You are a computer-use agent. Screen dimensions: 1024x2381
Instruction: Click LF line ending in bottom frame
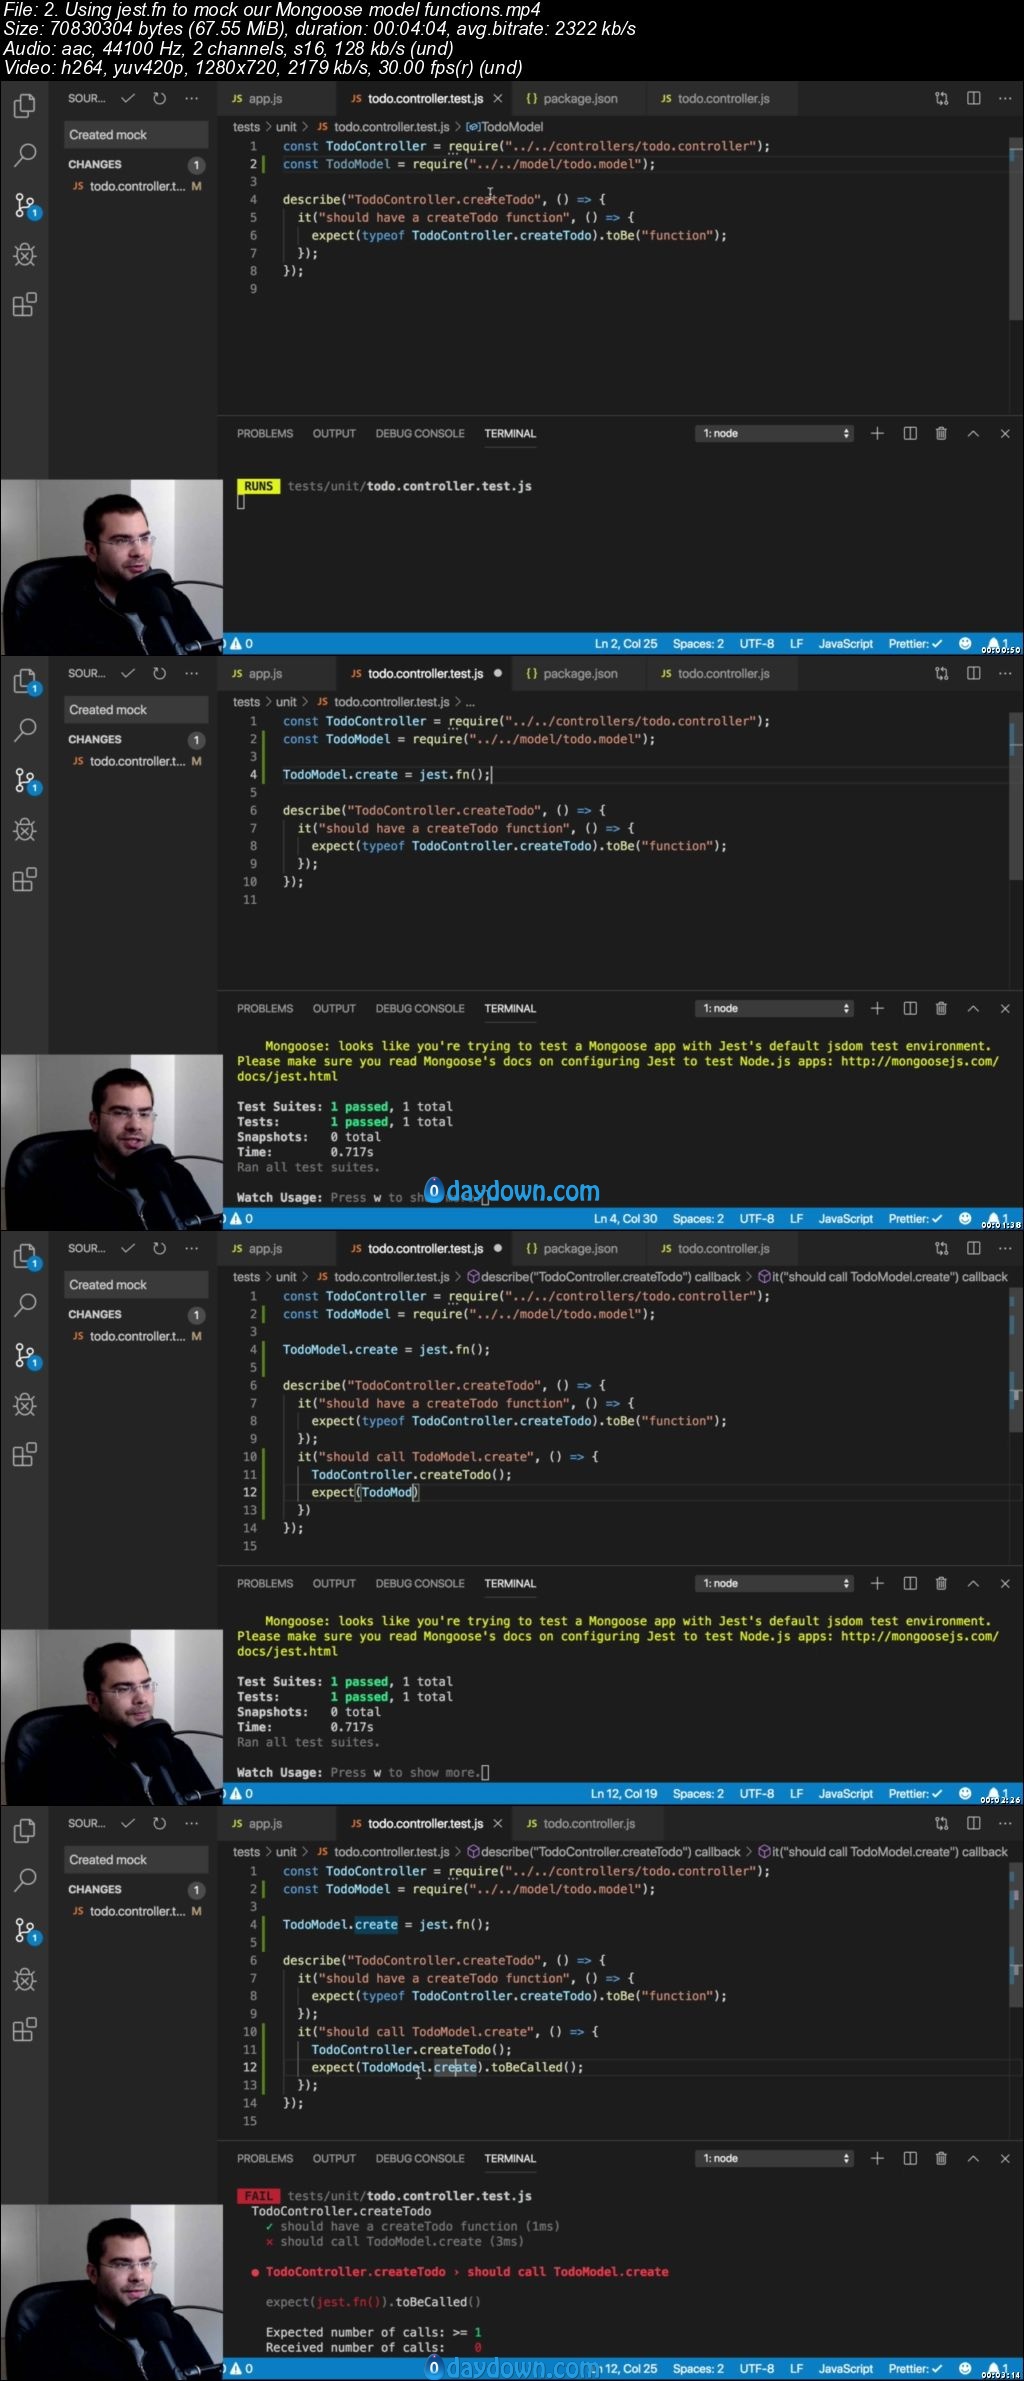tap(796, 2369)
